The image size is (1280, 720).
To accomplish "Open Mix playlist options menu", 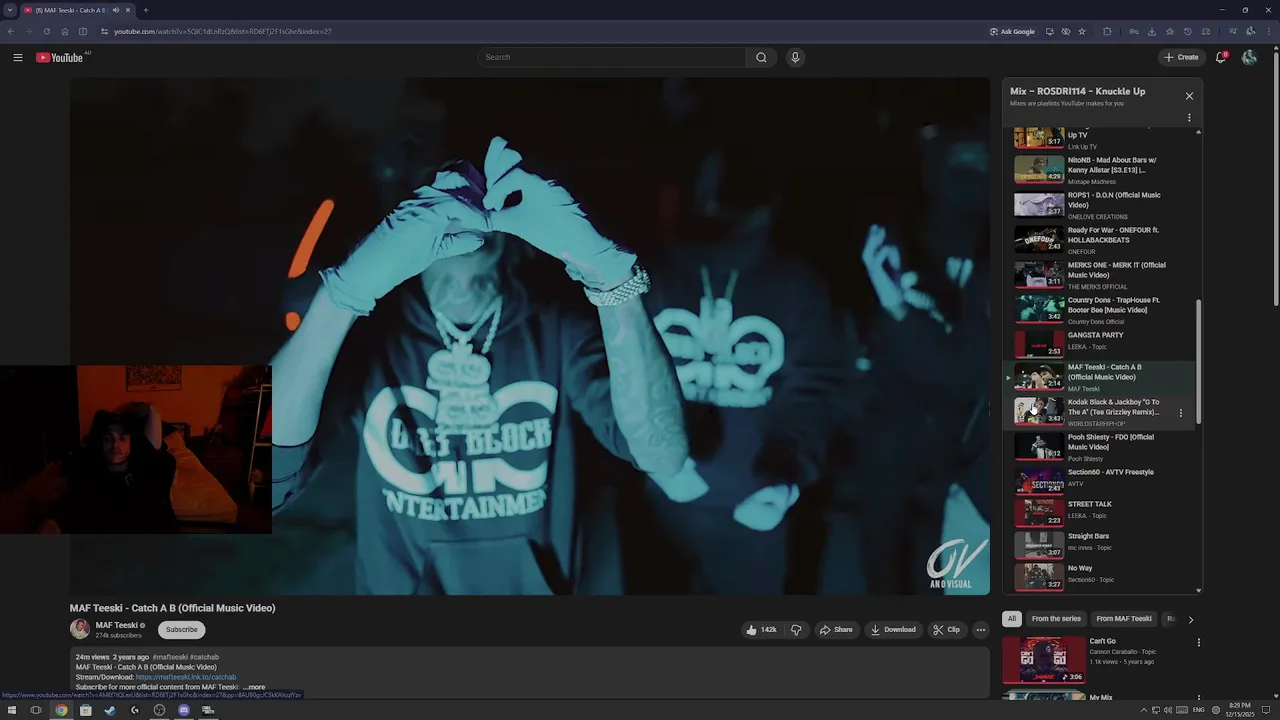I will [x=1189, y=118].
